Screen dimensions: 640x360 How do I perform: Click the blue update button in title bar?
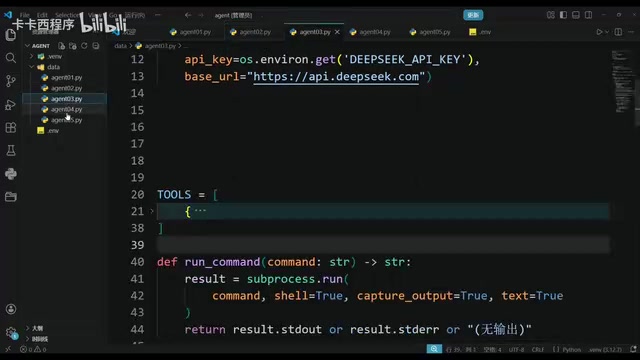(x=473, y=15)
